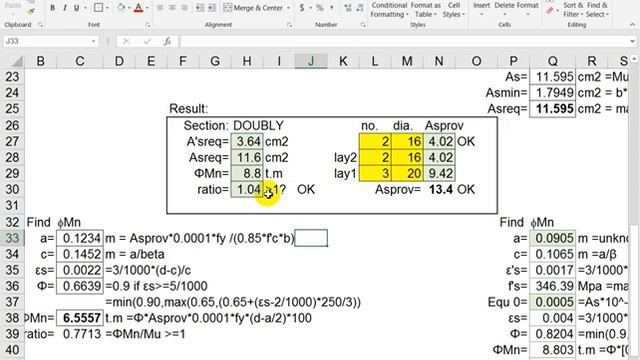The width and height of the screenshot is (640, 360).
Task: Click the section type text DOUBLY
Action: [258, 126]
